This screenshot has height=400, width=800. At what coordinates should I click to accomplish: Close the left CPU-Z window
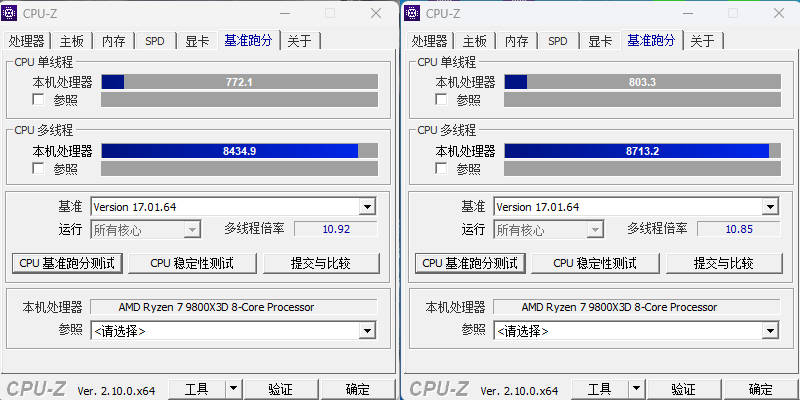tap(376, 13)
